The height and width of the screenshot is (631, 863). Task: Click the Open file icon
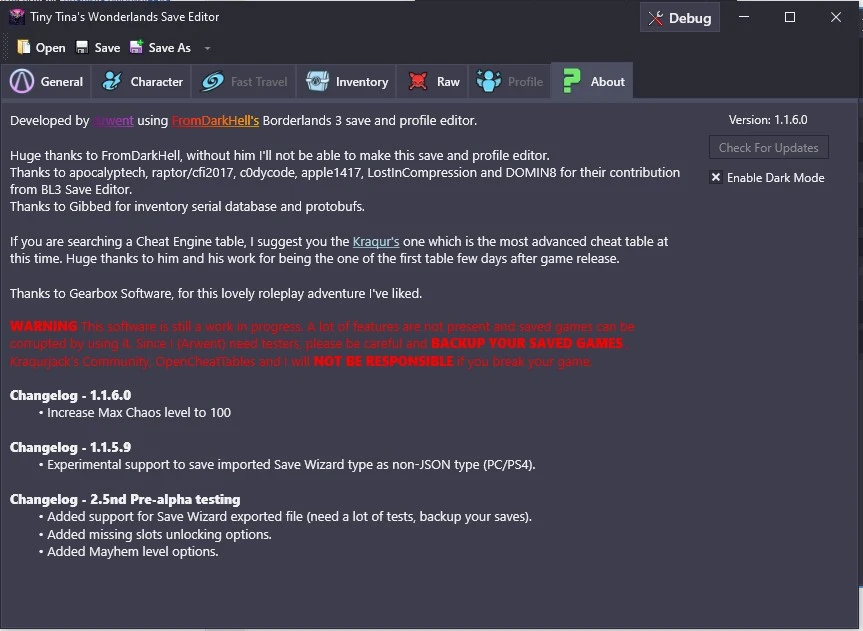(24, 47)
